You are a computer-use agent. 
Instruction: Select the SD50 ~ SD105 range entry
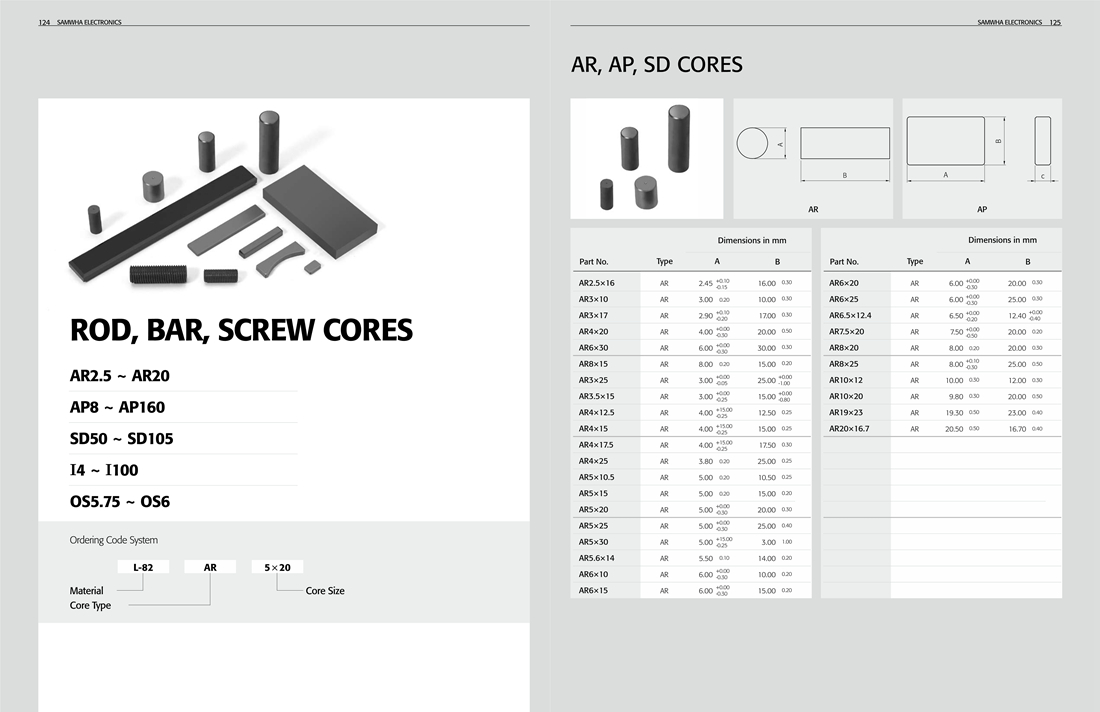point(122,439)
